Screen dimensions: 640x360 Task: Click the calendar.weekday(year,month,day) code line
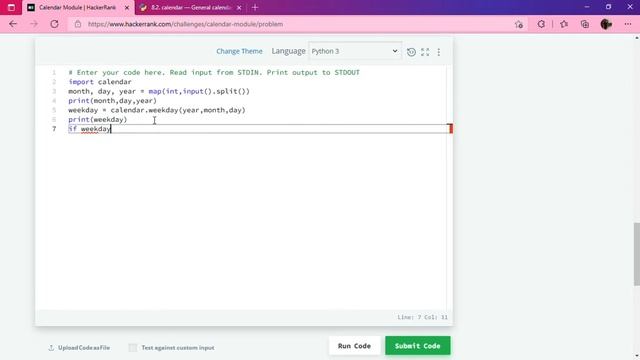coord(157,110)
